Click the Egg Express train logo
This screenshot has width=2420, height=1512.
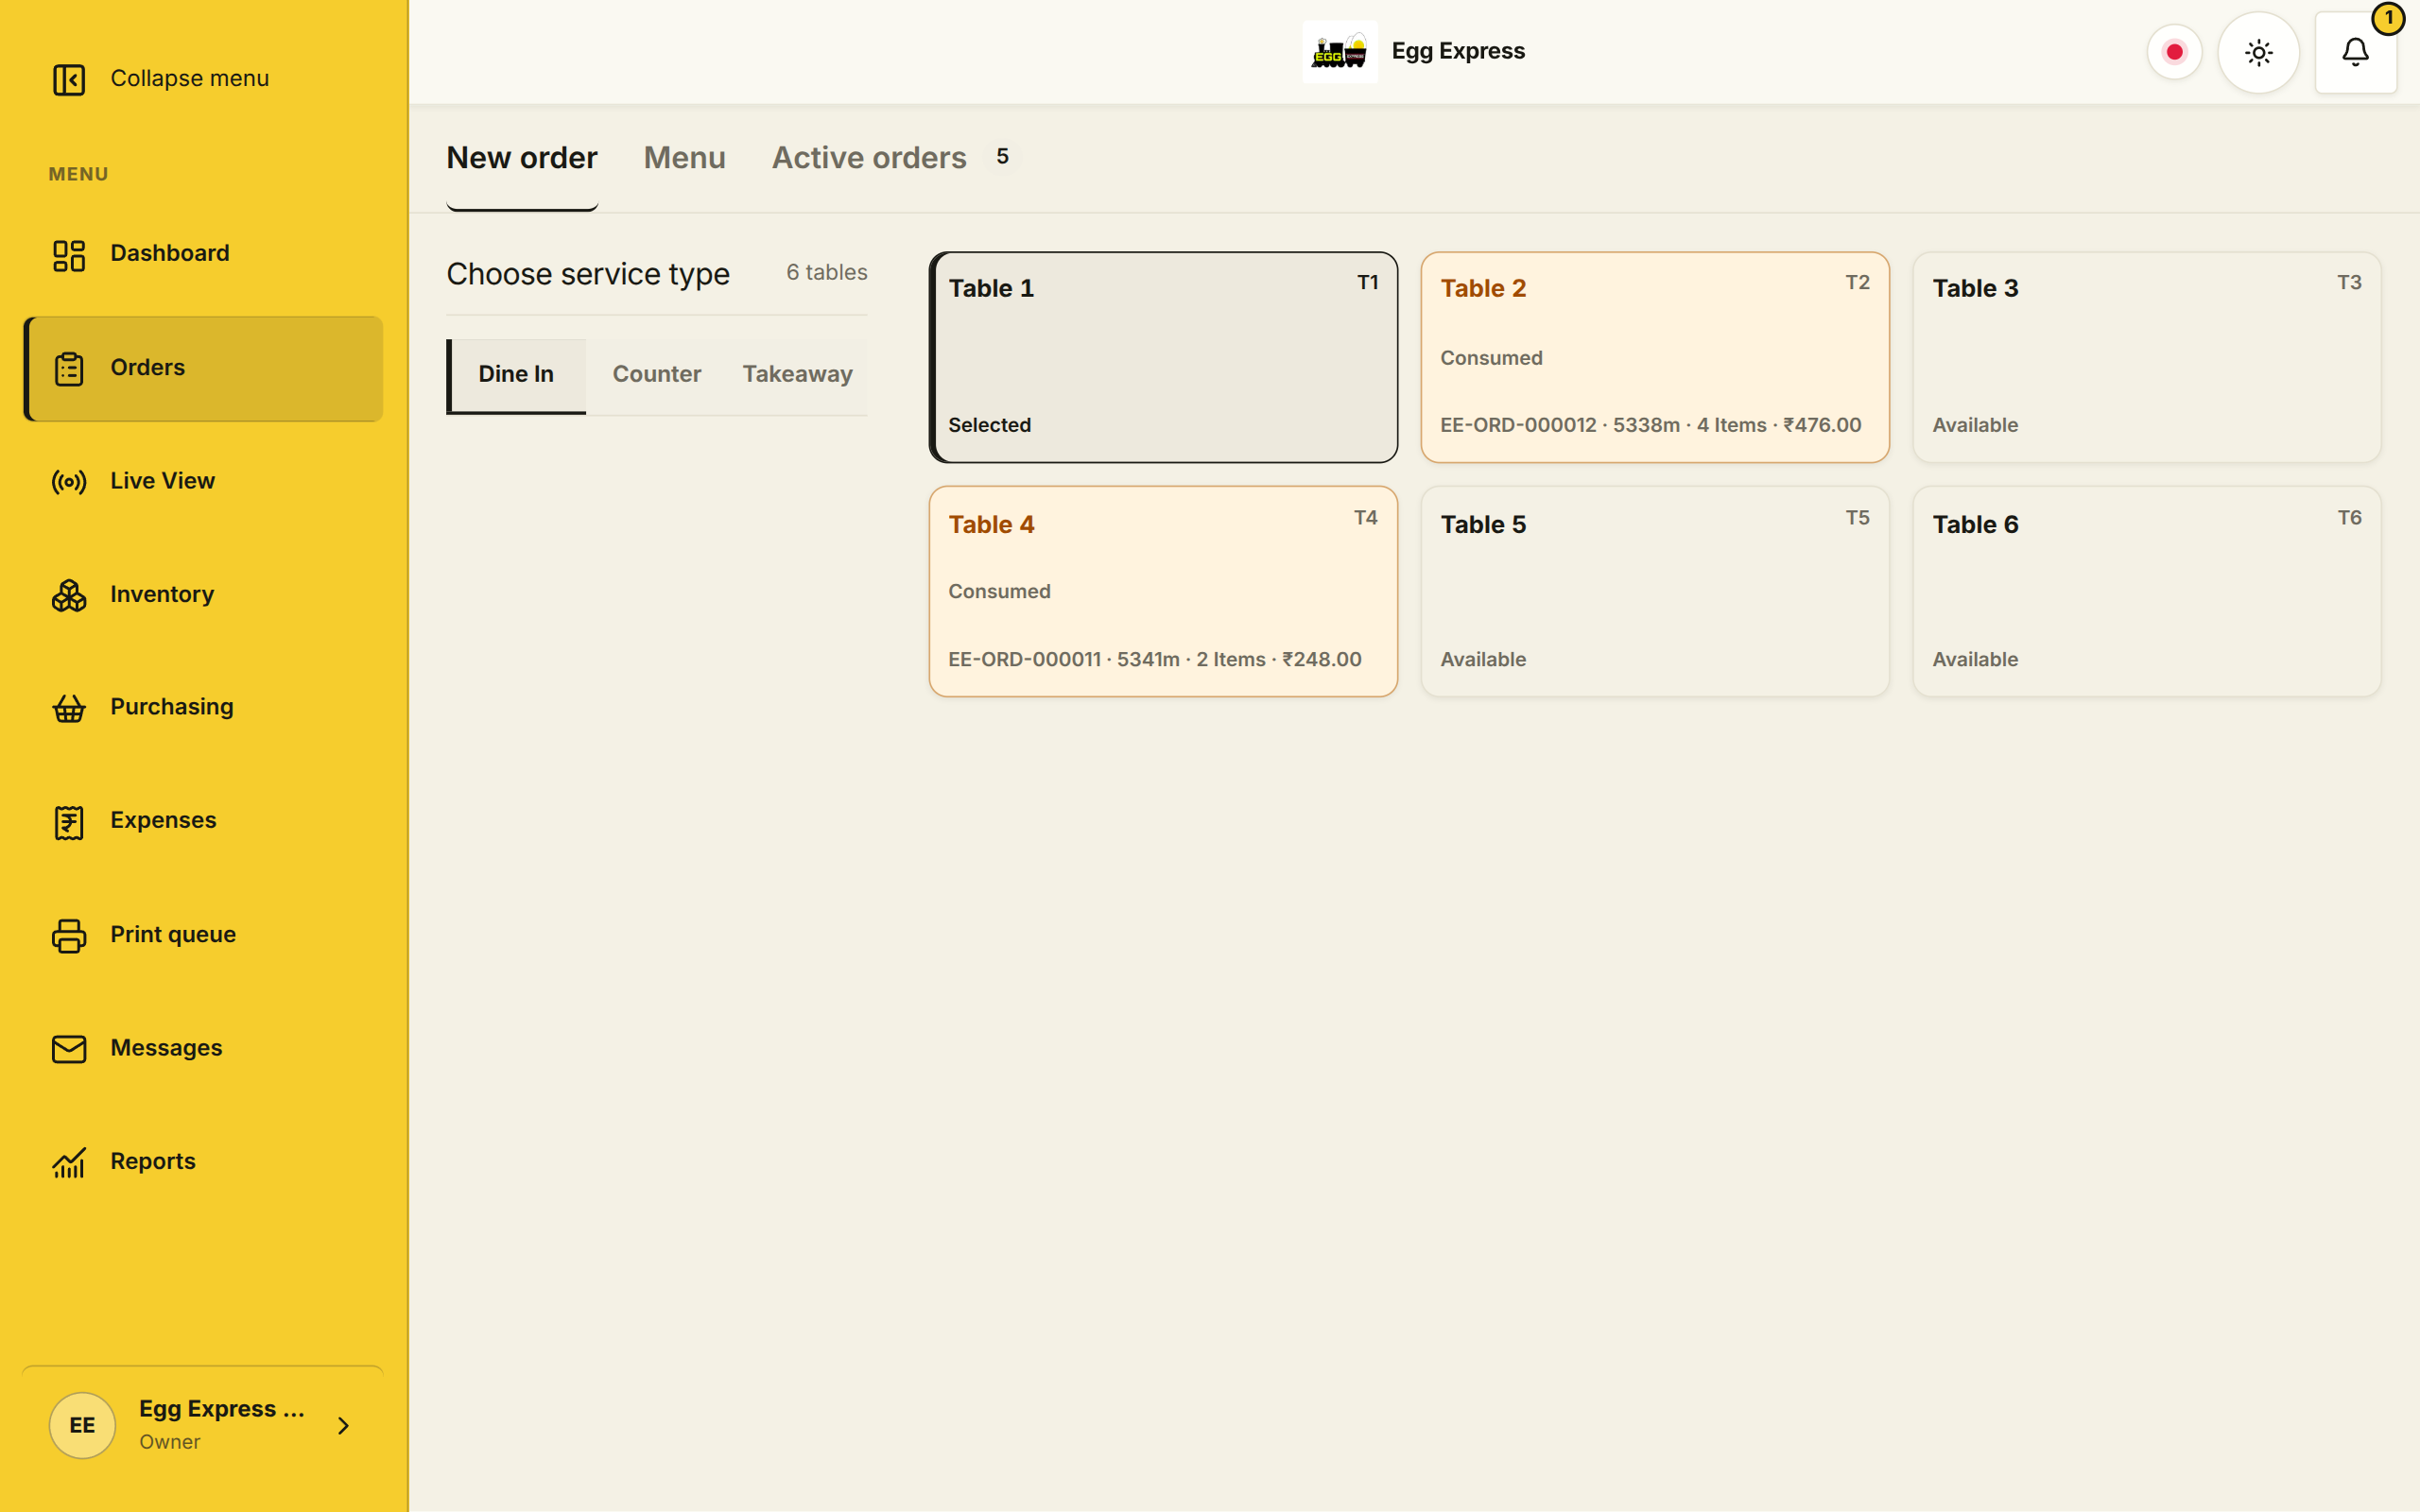click(x=1339, y=51)
